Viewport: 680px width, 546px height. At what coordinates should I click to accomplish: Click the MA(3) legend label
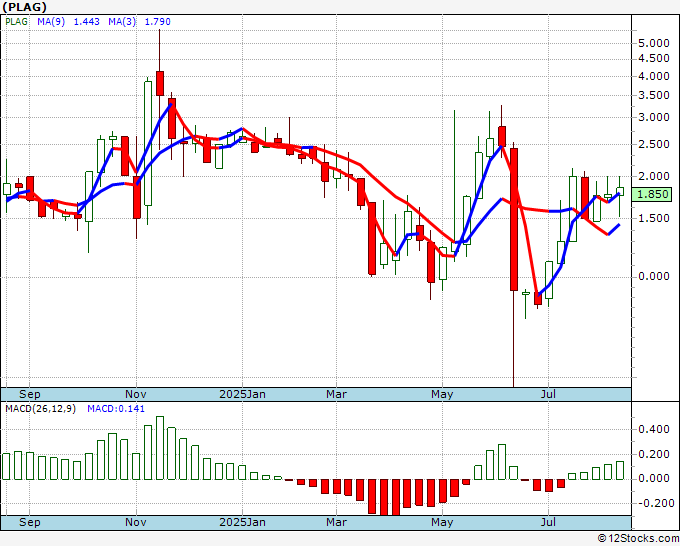(x=122, y=22)
